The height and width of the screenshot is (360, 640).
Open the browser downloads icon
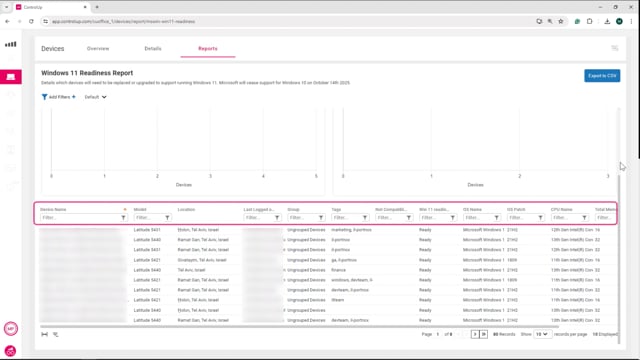point(607,21)
